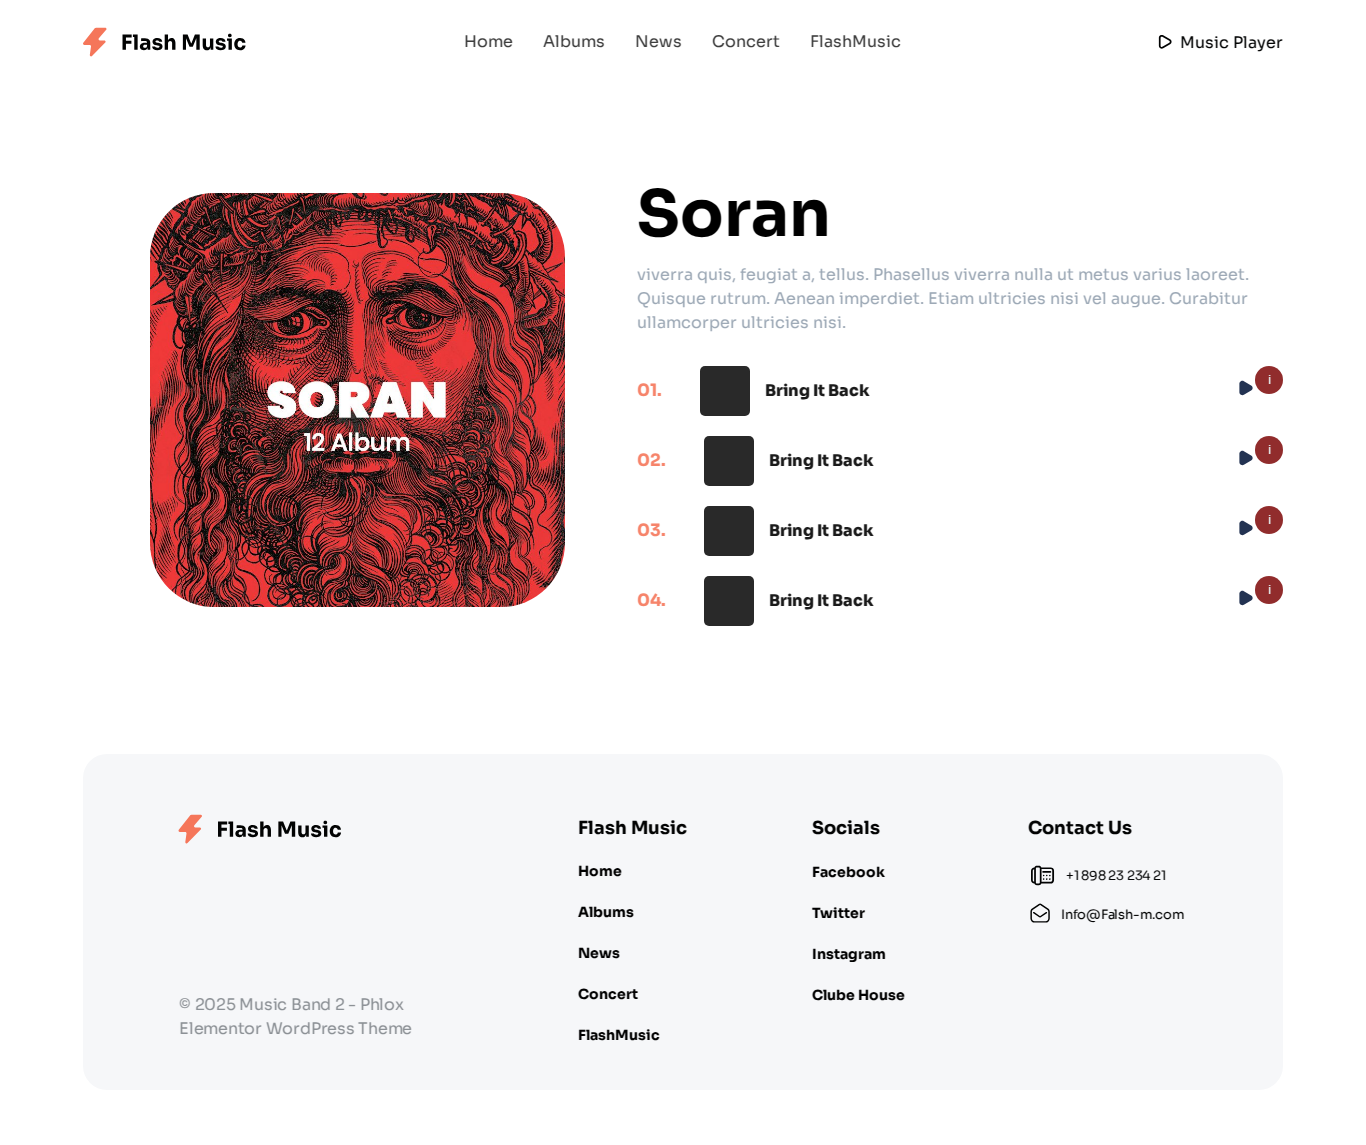Image resolution: width=1366 pixels, height=1145 pixels.
Task: Click the phone icon under Contact Us
Action: tap(1042, 875)
